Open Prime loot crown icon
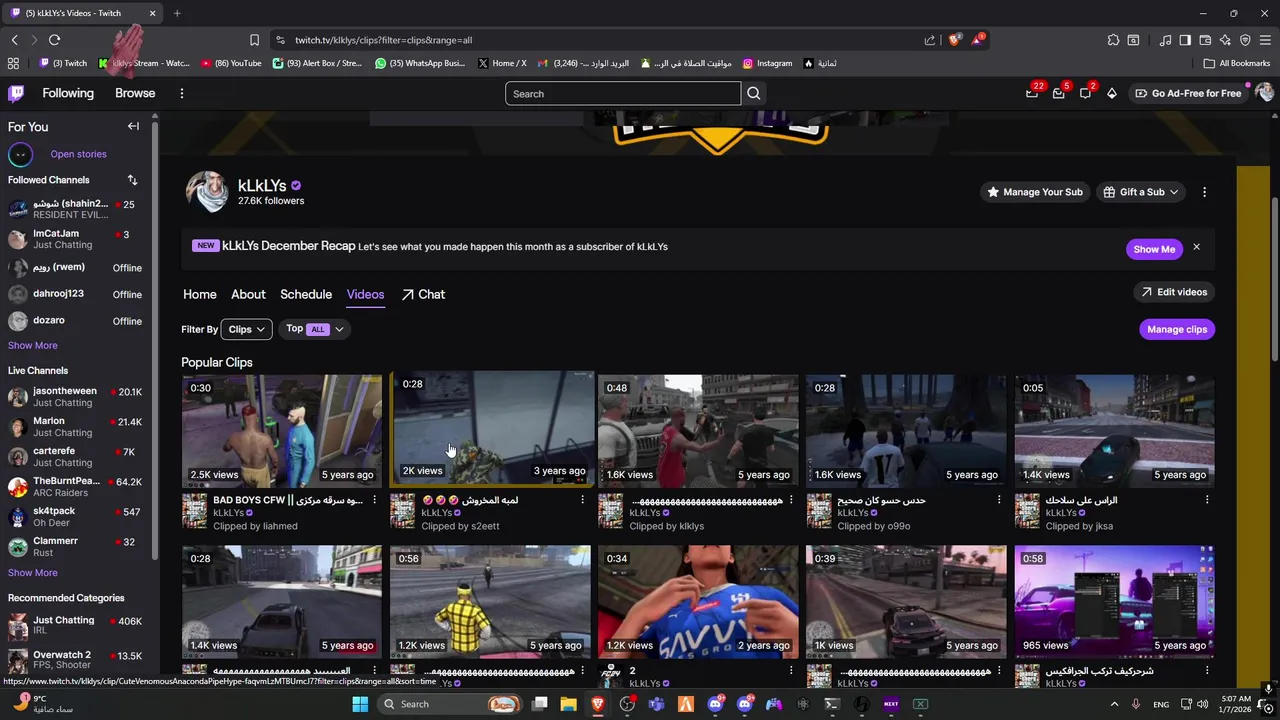This screenshot has height=720, width=1280. coord(1032,93)
